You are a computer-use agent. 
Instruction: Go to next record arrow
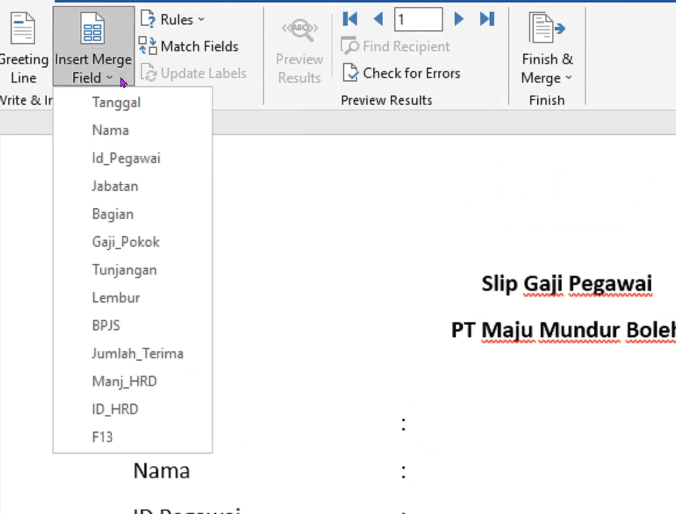coord(459,19)
